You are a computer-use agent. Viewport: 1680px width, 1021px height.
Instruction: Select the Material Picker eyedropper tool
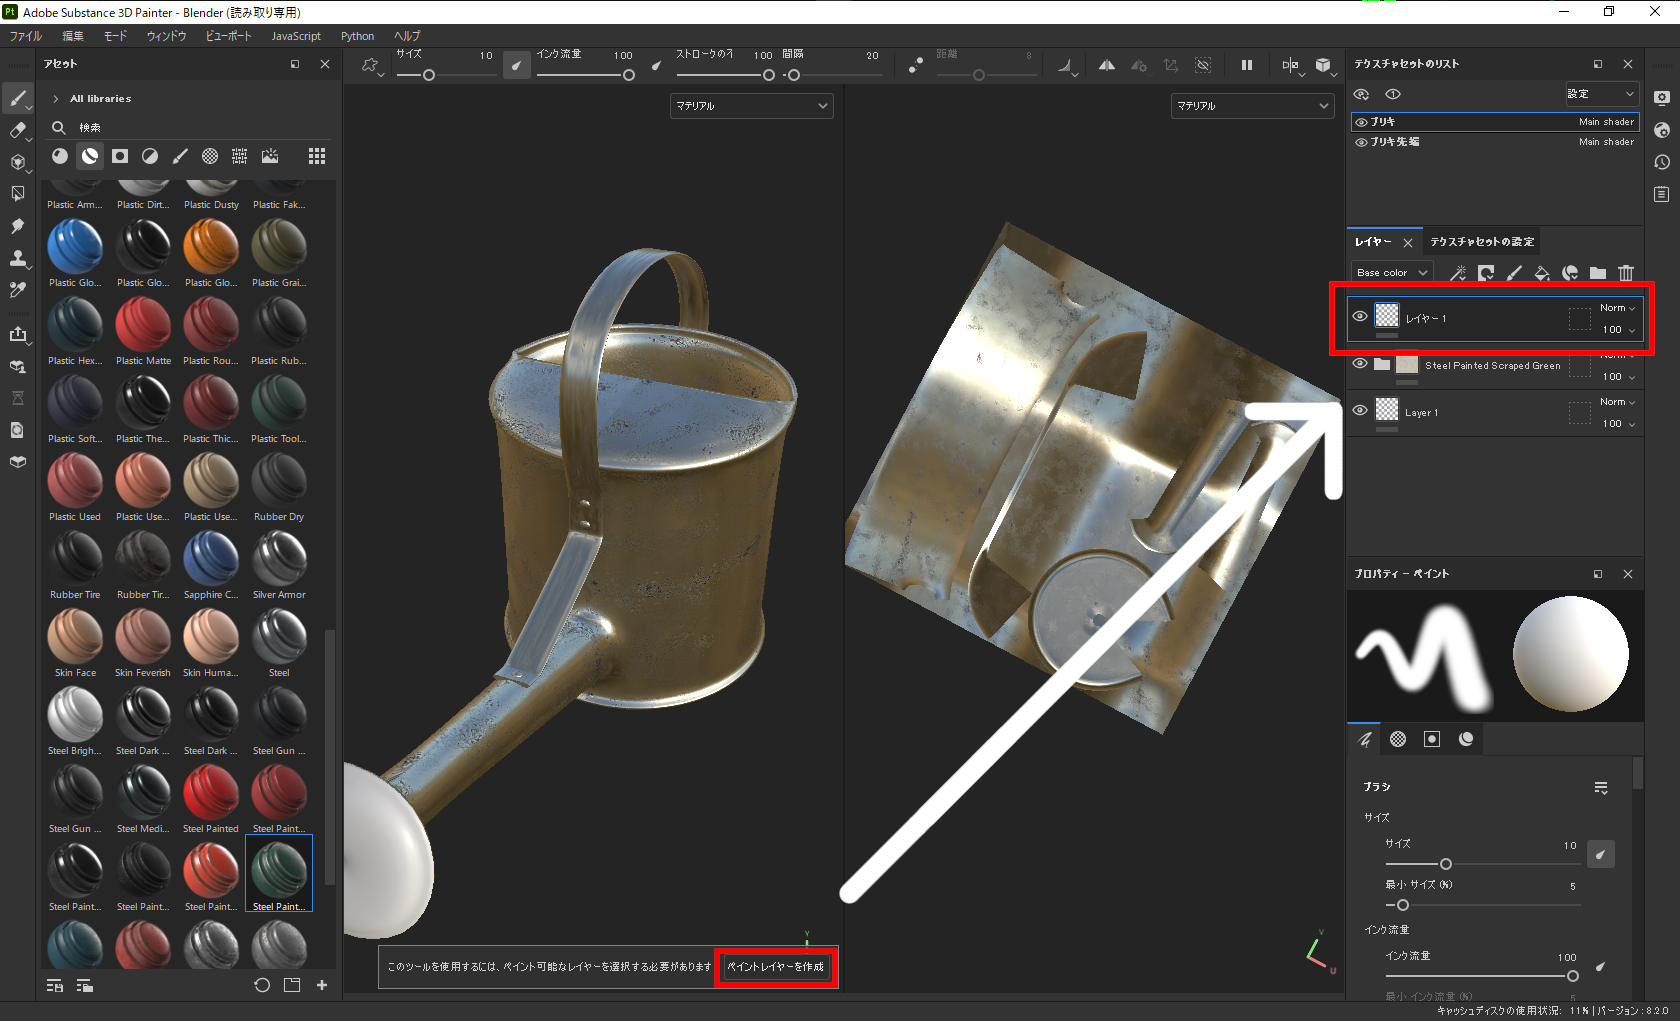(x=18, y=290)
